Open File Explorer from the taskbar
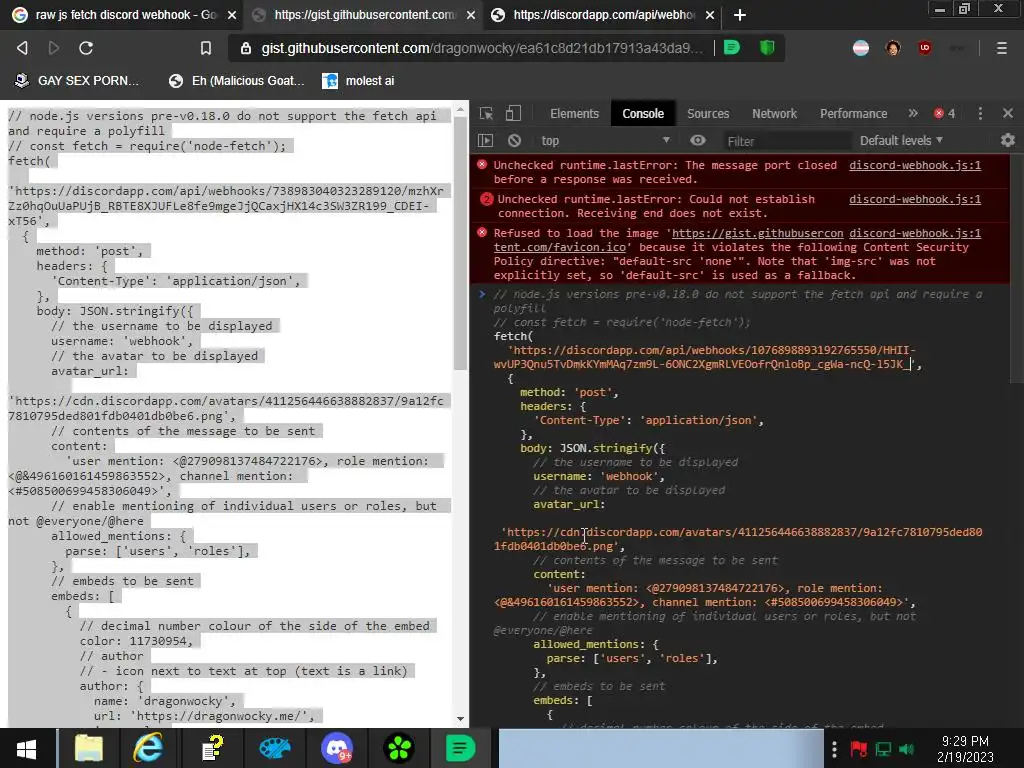The image size is (1024, 768). point(89,748)
